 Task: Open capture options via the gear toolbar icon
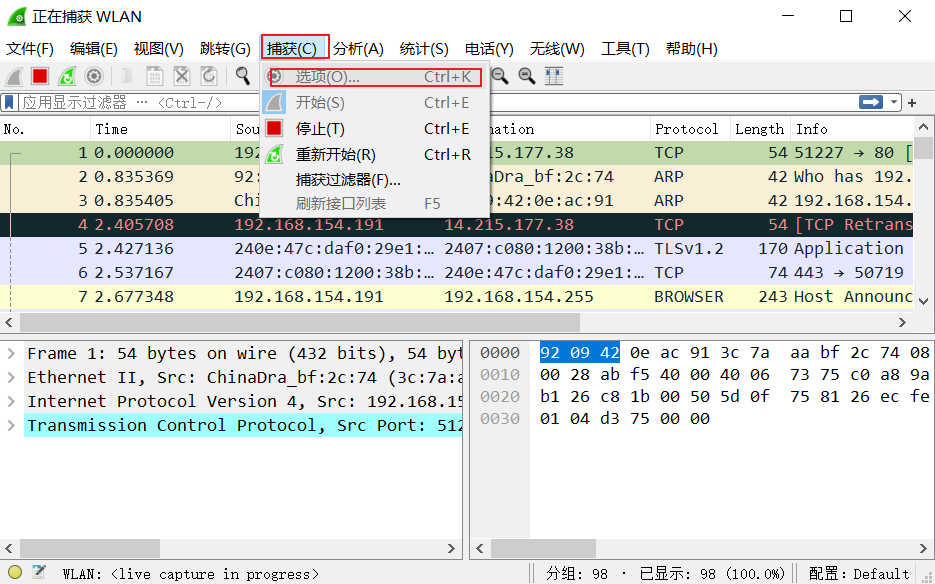94,76
